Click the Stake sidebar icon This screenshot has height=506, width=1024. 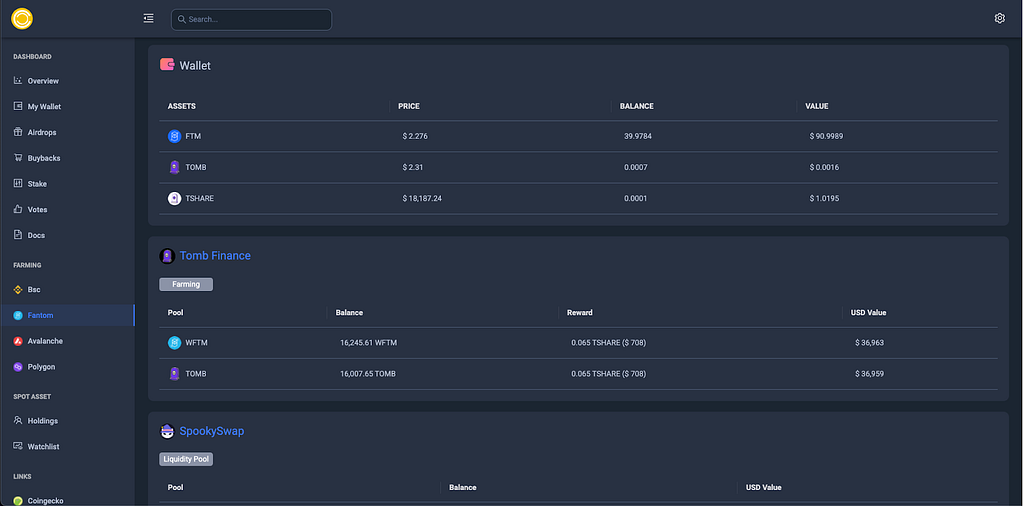click(18, 184)
